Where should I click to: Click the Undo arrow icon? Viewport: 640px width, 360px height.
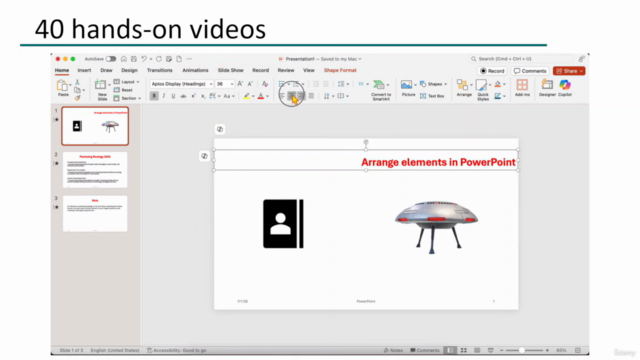(x=144, y=59)
